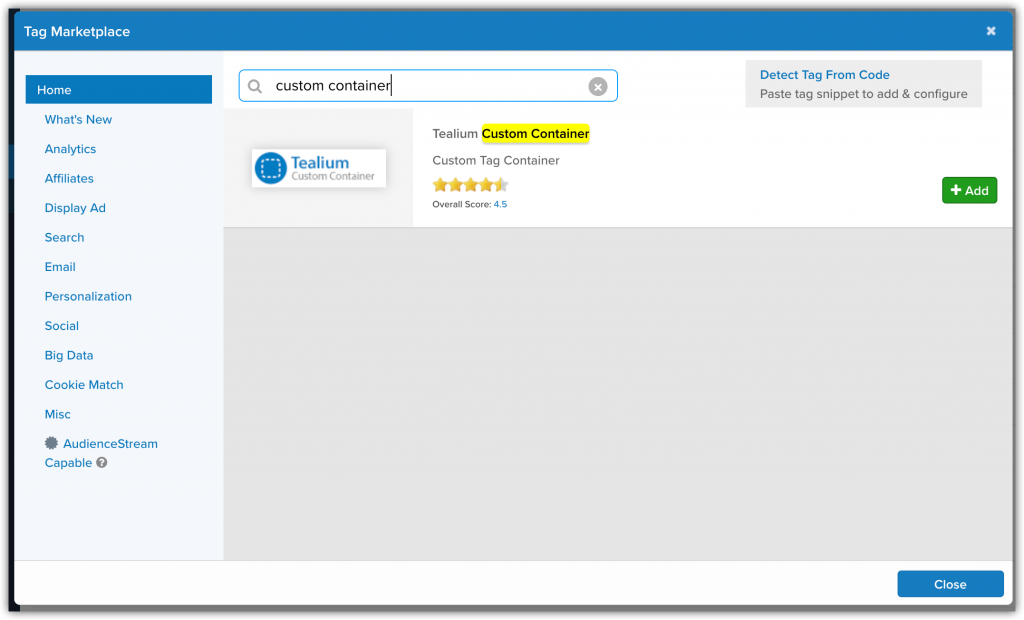Select the Display Ad category
Viewport: 1024px width, 620px height.
click(x=75, y=208)
